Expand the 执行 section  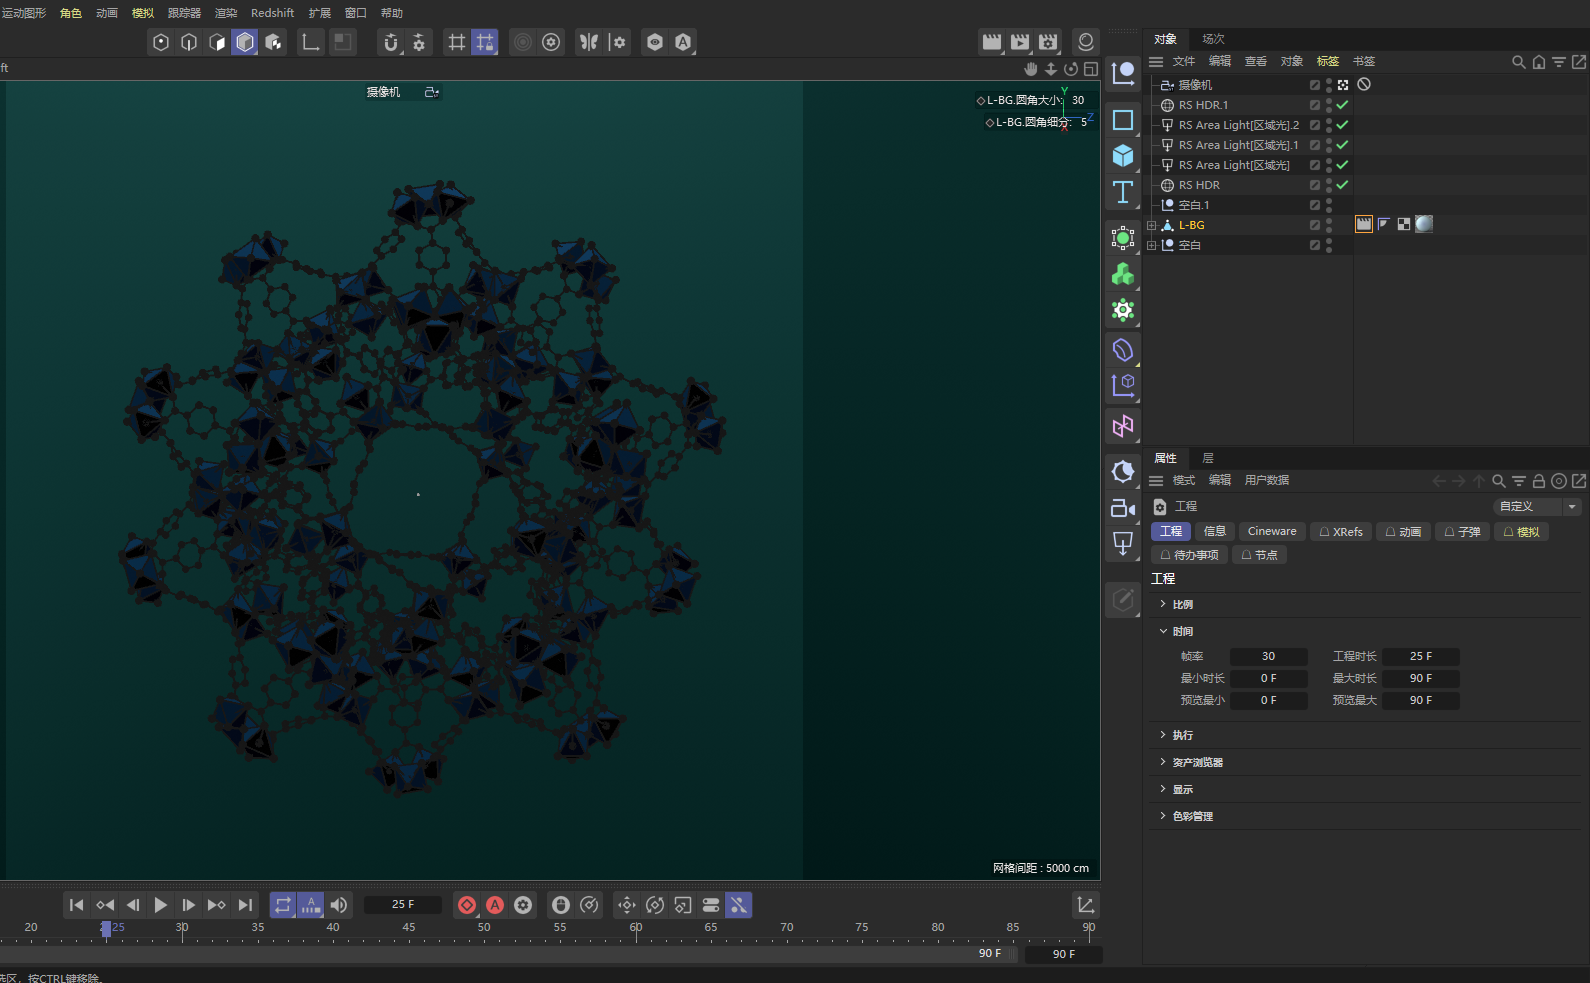point(1163,735)
